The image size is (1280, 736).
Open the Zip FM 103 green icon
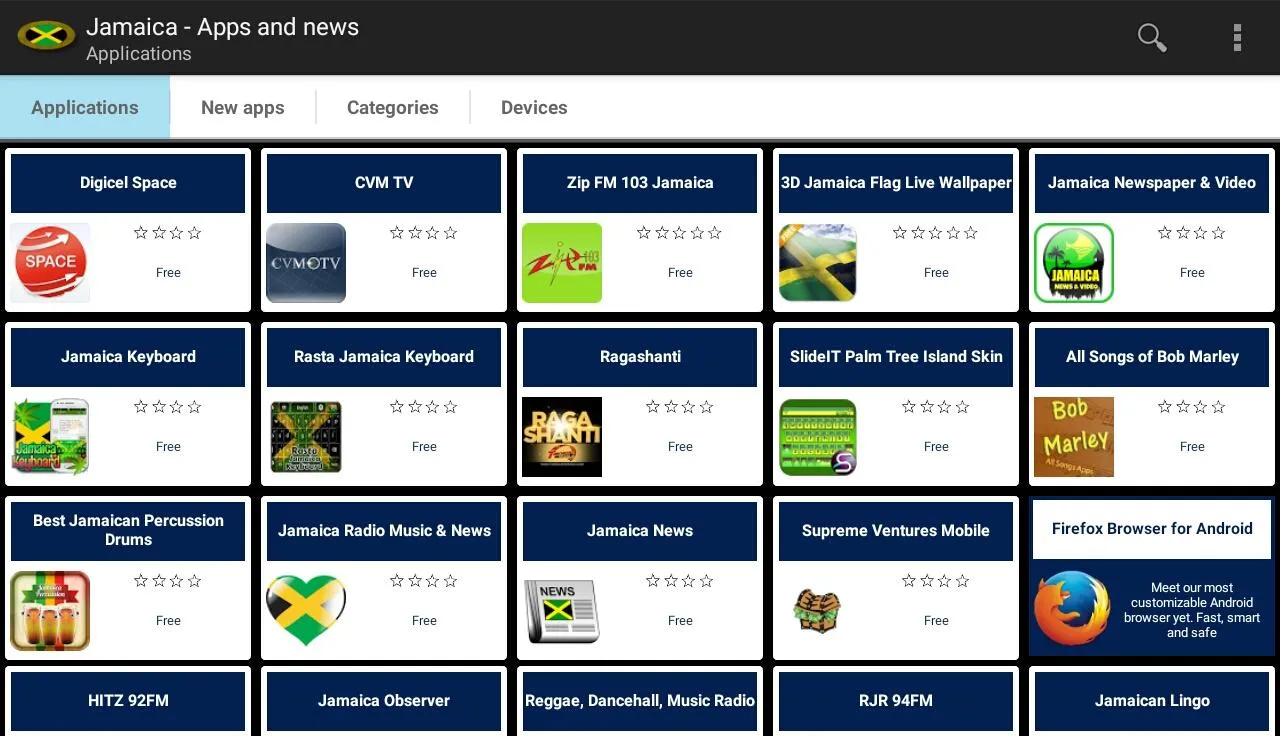point(562,263)
